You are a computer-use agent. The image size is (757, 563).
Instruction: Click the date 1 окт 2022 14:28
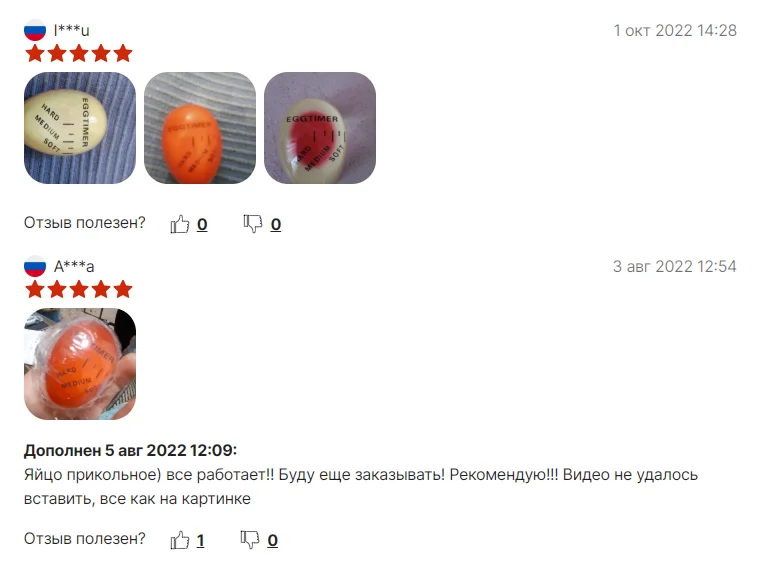[675, 30]
